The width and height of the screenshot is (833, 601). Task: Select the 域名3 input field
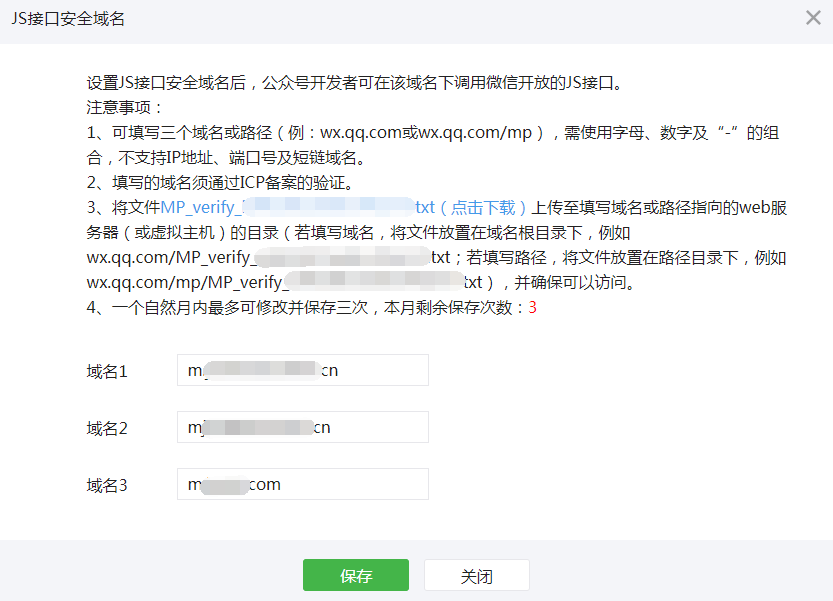click(300, 484)
